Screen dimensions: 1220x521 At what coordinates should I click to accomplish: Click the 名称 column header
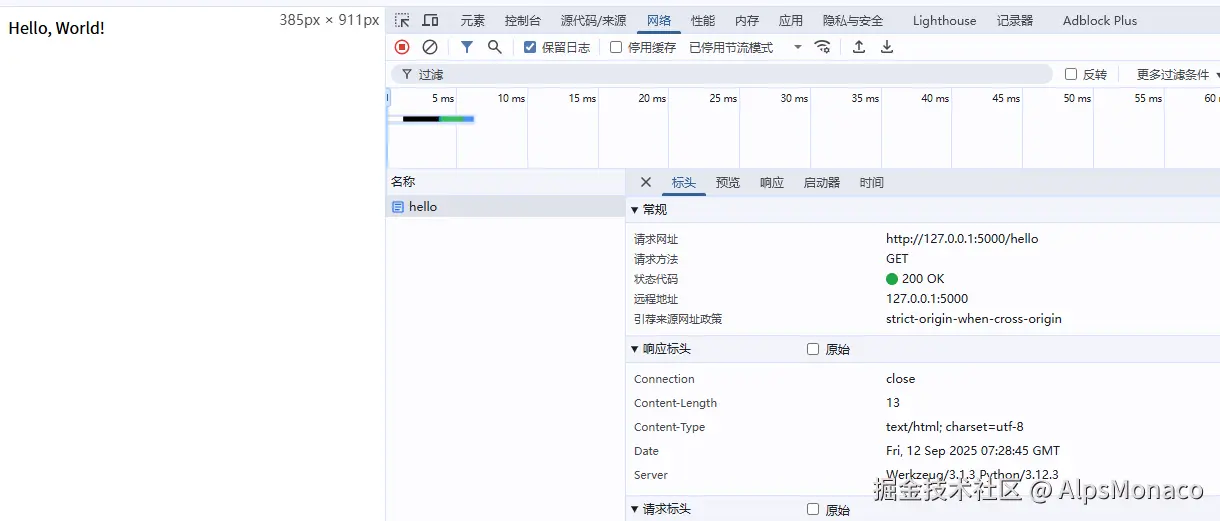[x=505, y=182]
